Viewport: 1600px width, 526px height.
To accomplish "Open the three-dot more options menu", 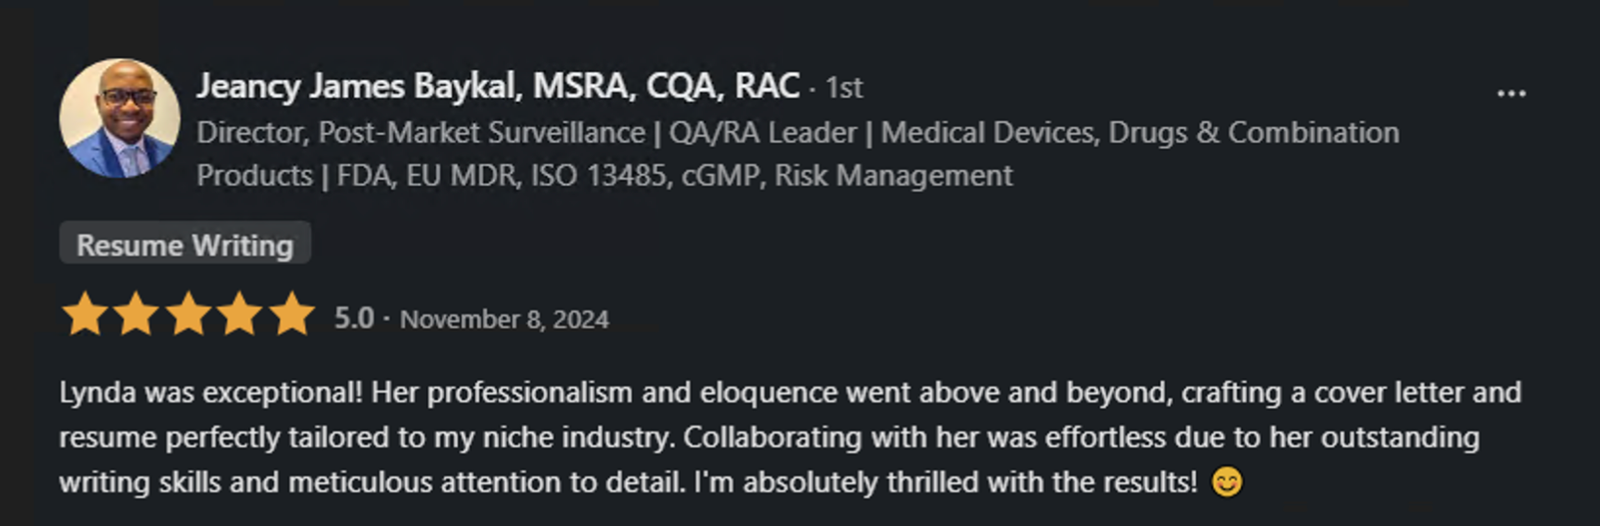I will click(x=1511, y=93).
